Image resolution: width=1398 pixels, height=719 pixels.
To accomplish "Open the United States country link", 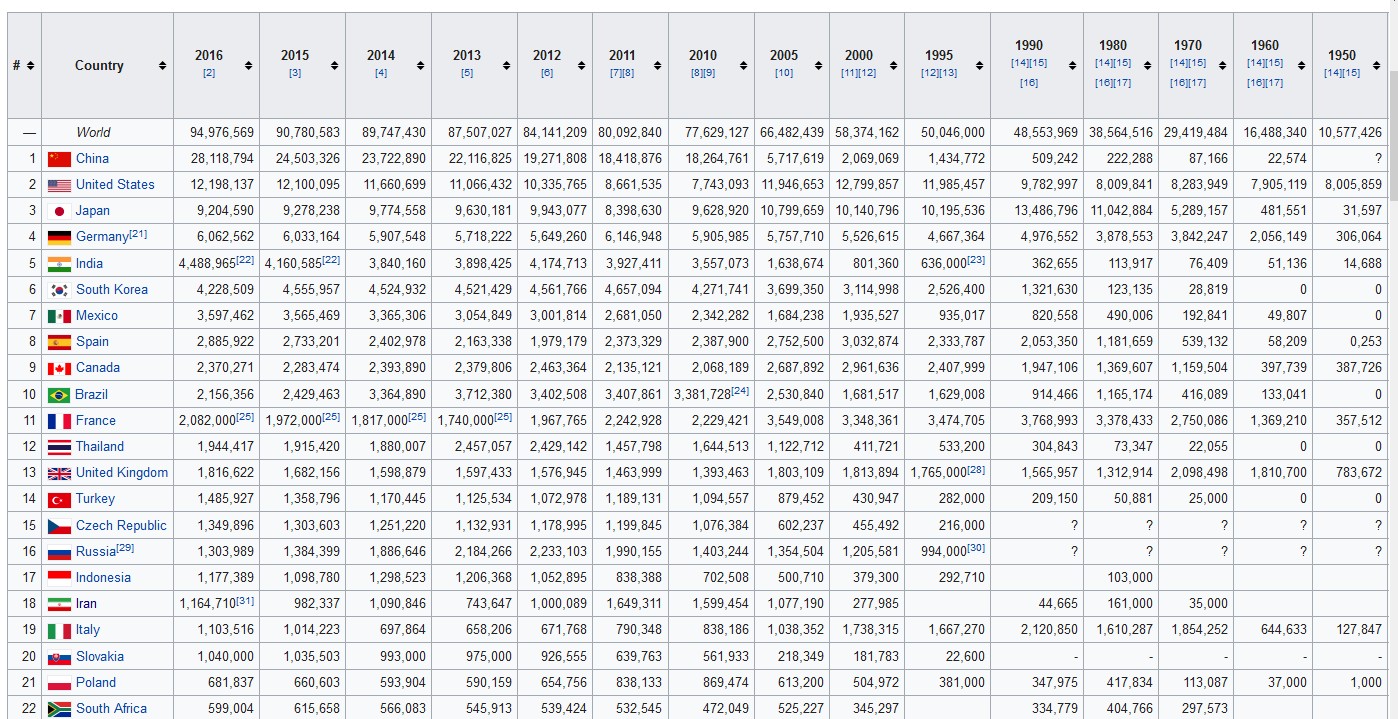I will pos(115,185).
